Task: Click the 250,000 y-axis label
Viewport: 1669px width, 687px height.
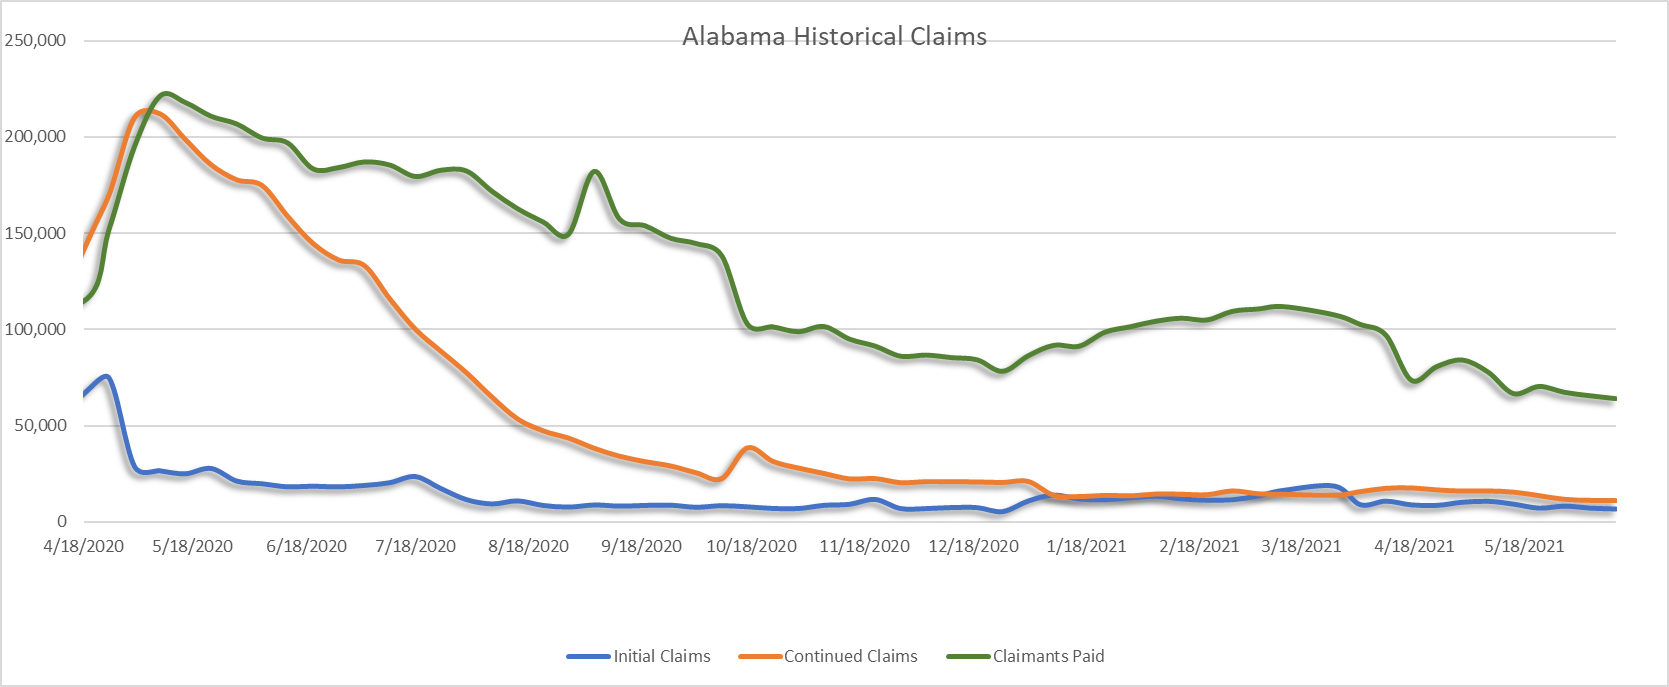Action: point(35,40)
